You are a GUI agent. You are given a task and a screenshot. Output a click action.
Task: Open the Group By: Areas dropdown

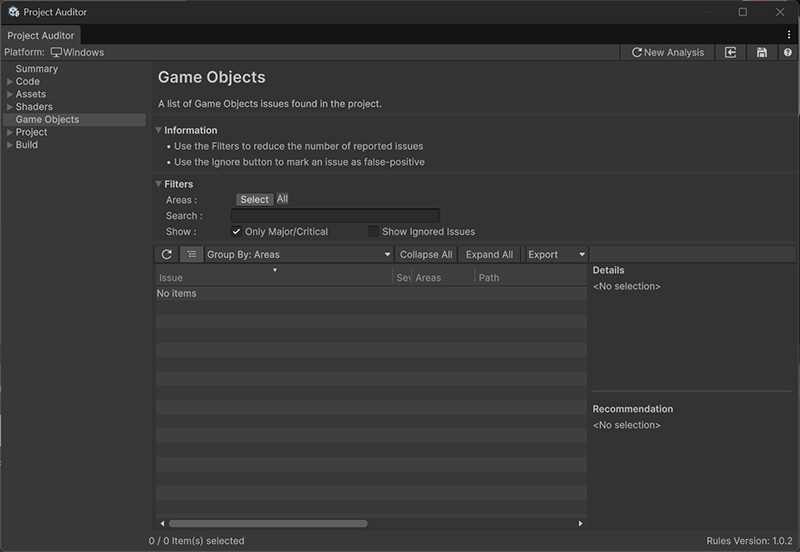click(298, 254)
